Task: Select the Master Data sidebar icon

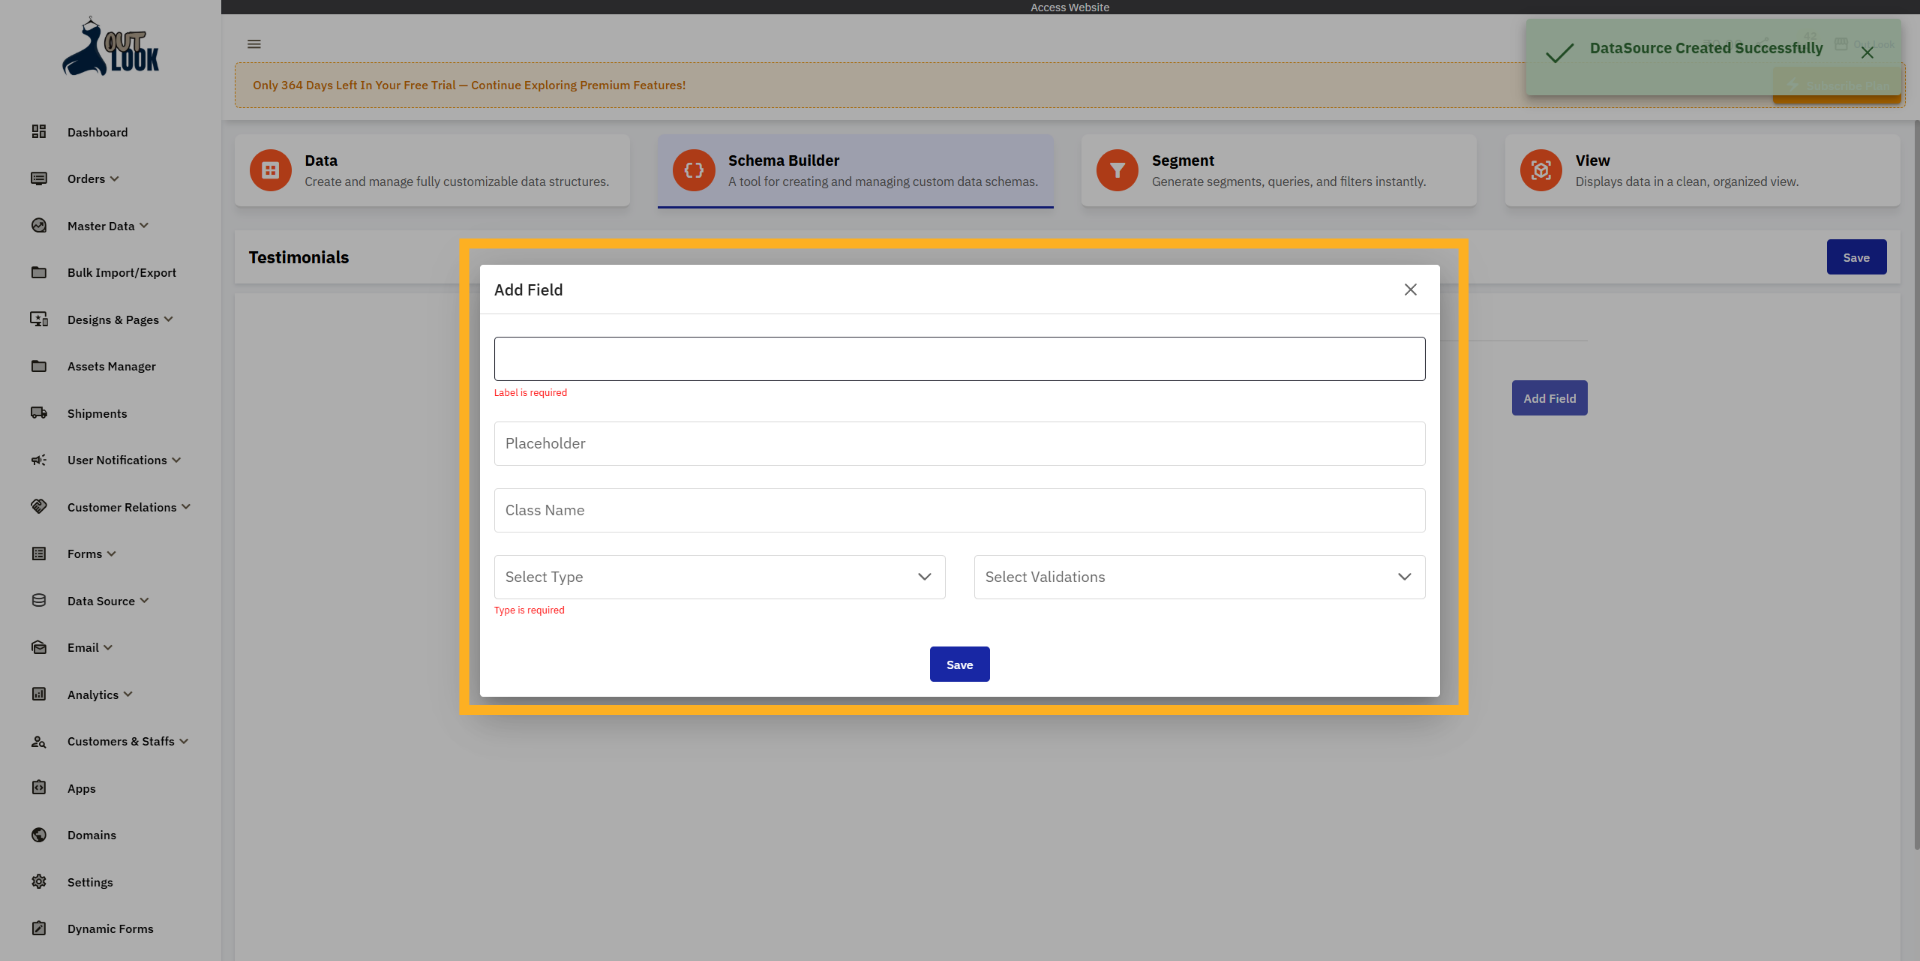Action: [39, 226]
